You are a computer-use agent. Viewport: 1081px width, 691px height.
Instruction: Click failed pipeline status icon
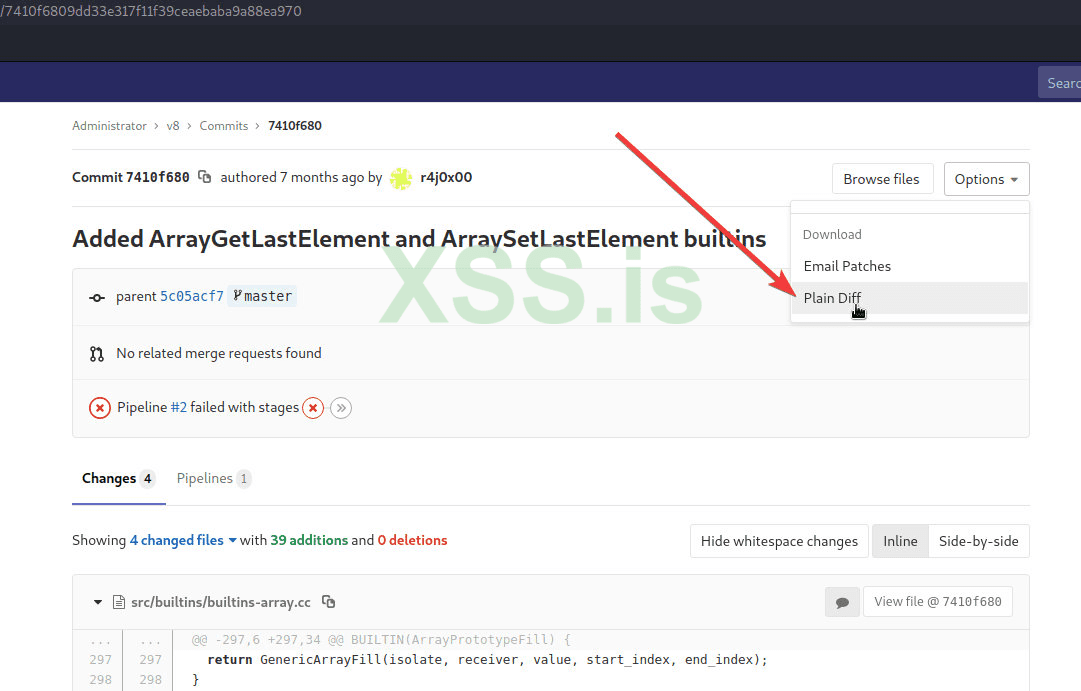point(100,408)
